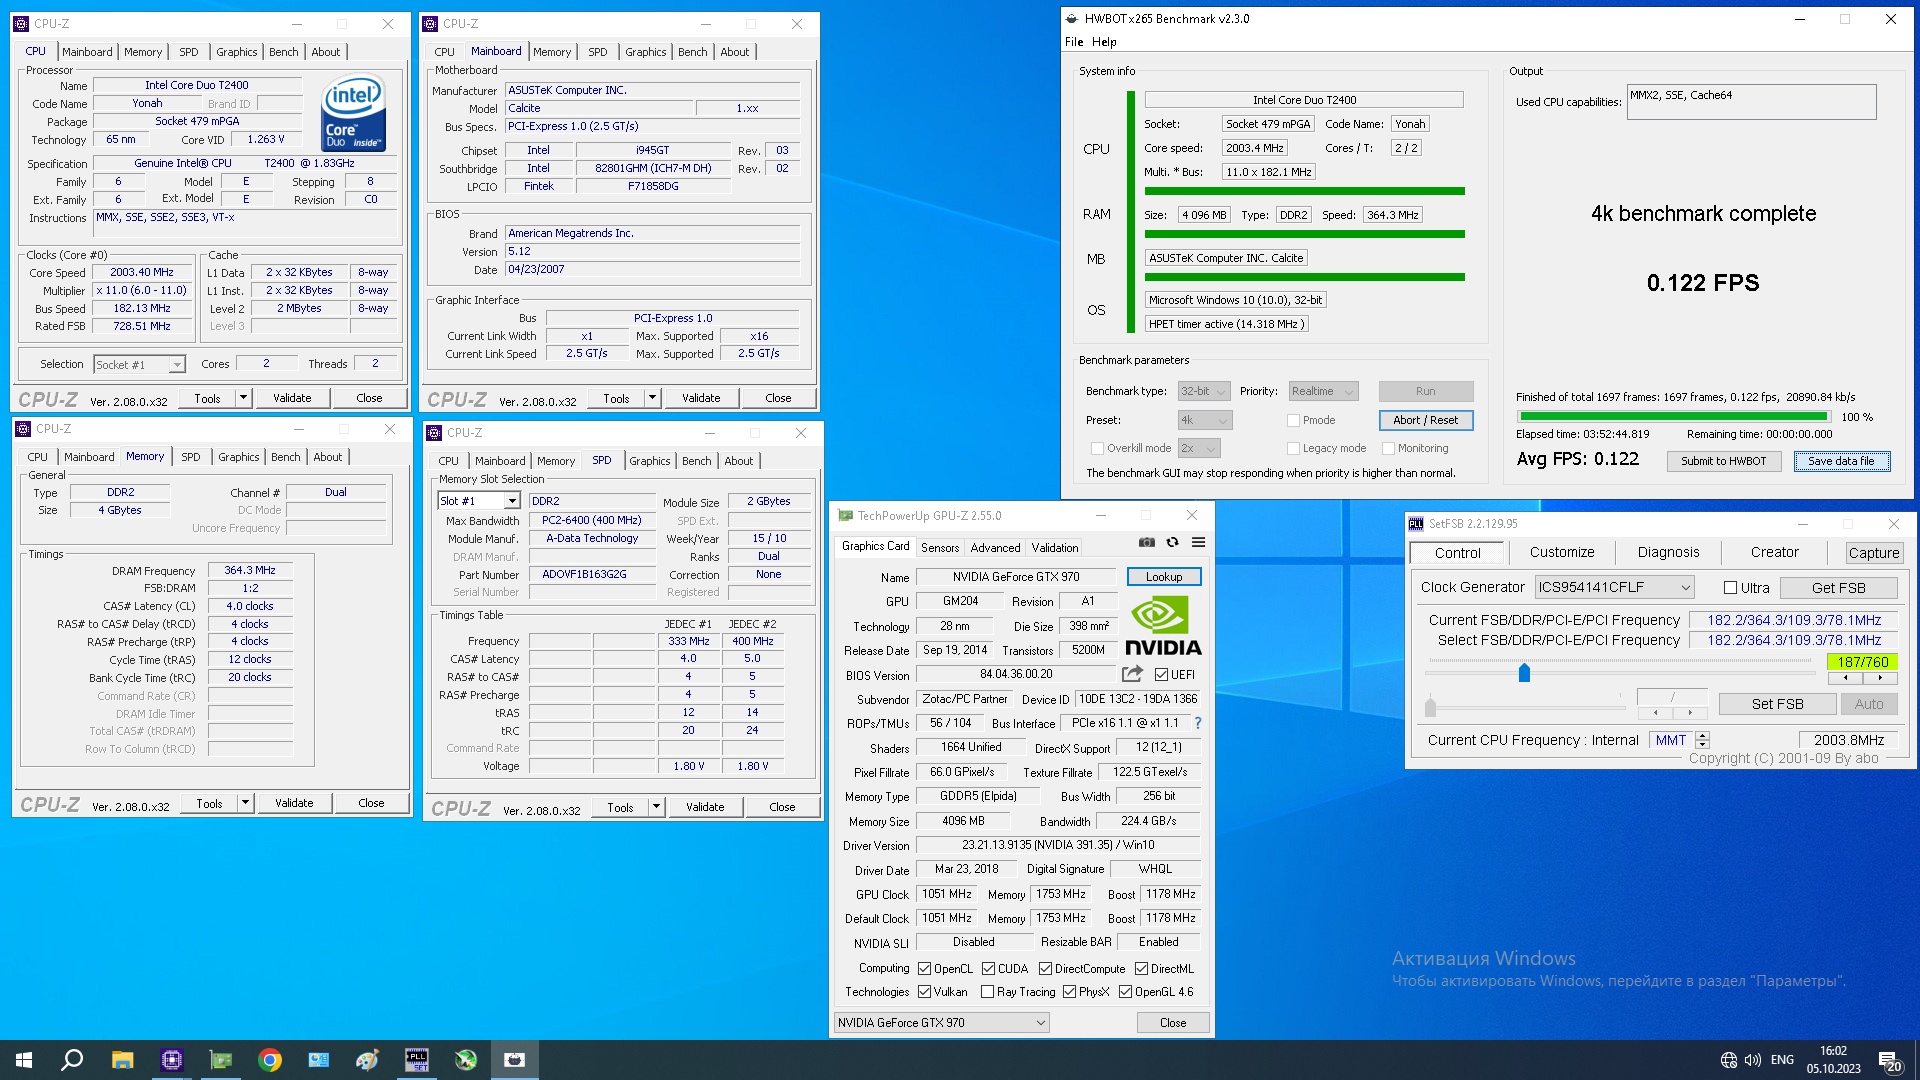This screenshot has width=1920, height=1080.
Task: Open the Benchmark type 32-bit dropdown
Action: 1203,391
